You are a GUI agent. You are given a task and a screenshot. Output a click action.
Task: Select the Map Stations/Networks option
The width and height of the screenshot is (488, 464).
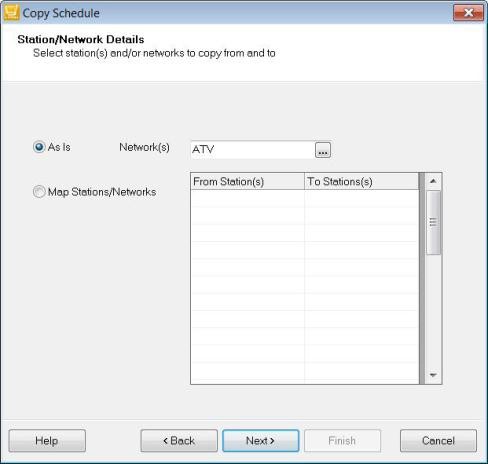coord(39,192)
